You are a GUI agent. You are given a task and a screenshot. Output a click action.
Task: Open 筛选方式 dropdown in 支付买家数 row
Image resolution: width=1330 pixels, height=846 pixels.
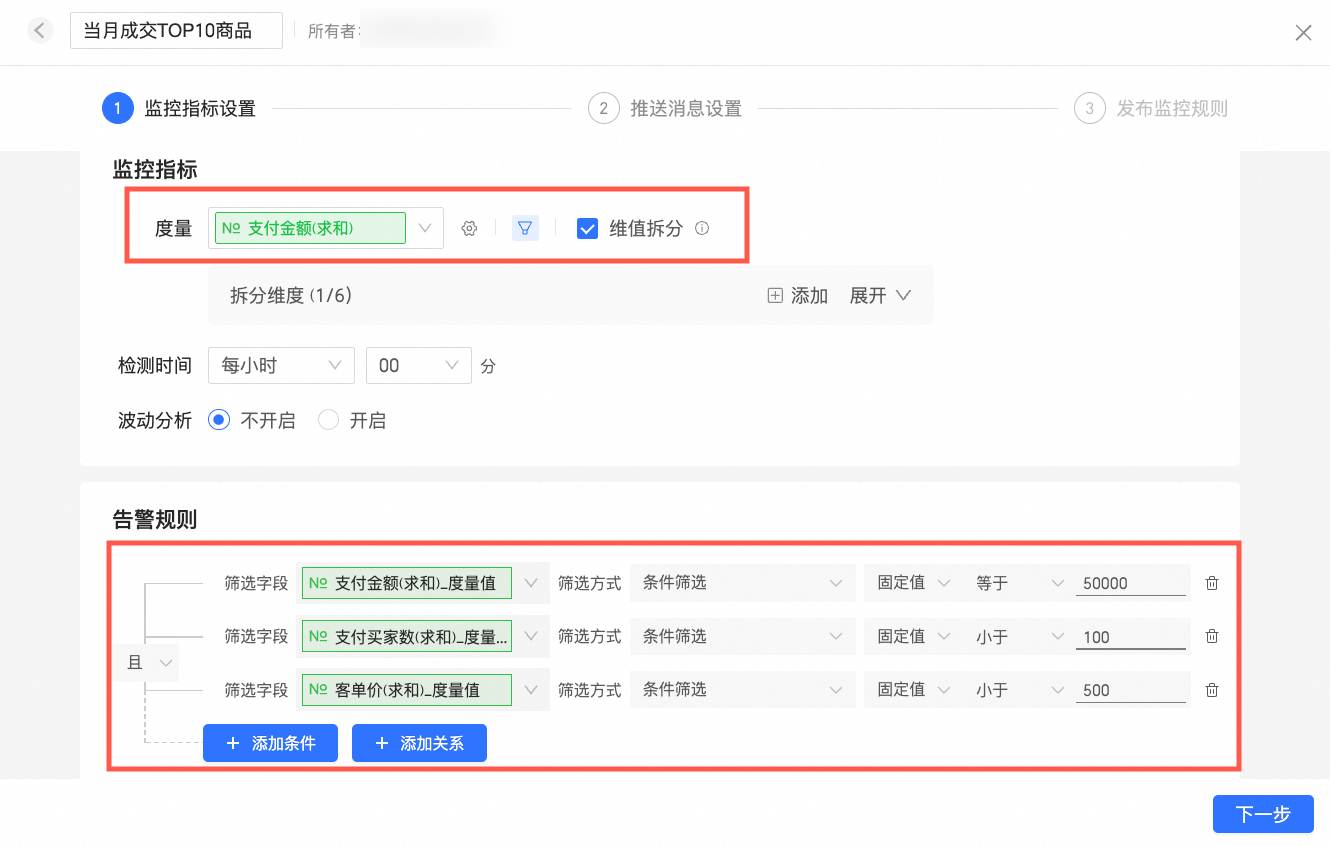(x=743, y=636)
